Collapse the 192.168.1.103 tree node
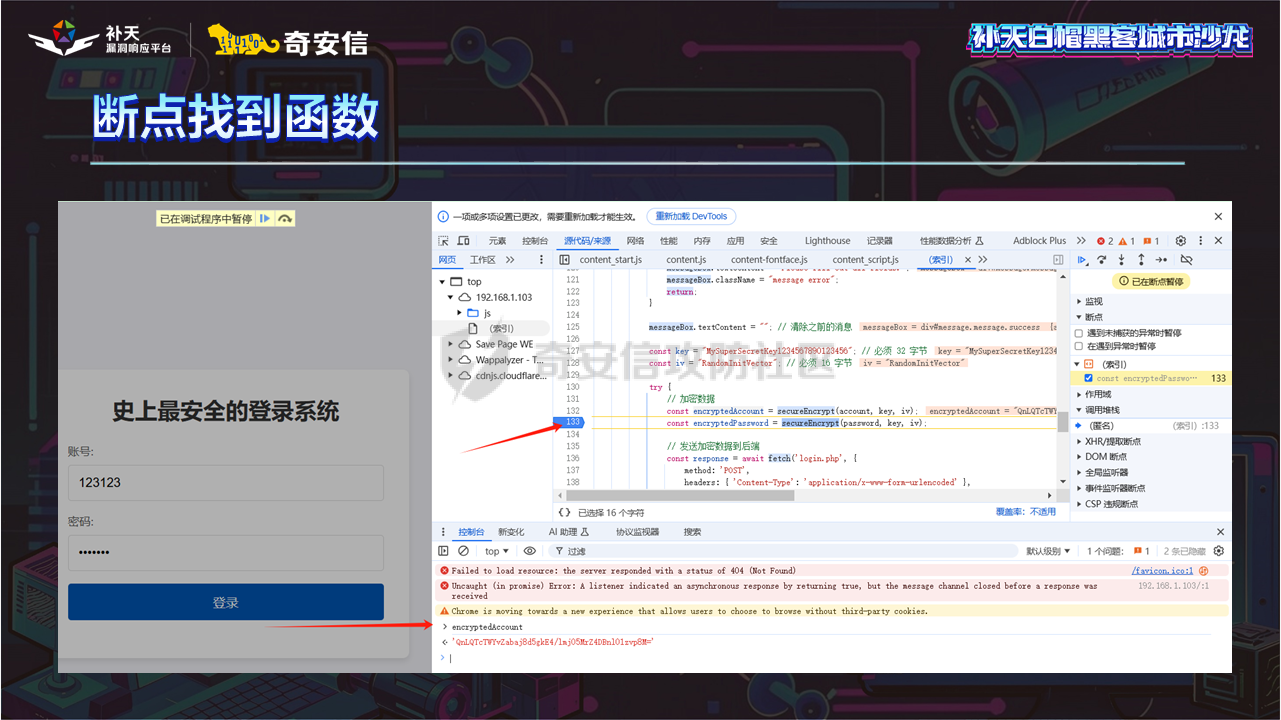1281x720 pixels. pyautogui.click(x=451, y=298)
